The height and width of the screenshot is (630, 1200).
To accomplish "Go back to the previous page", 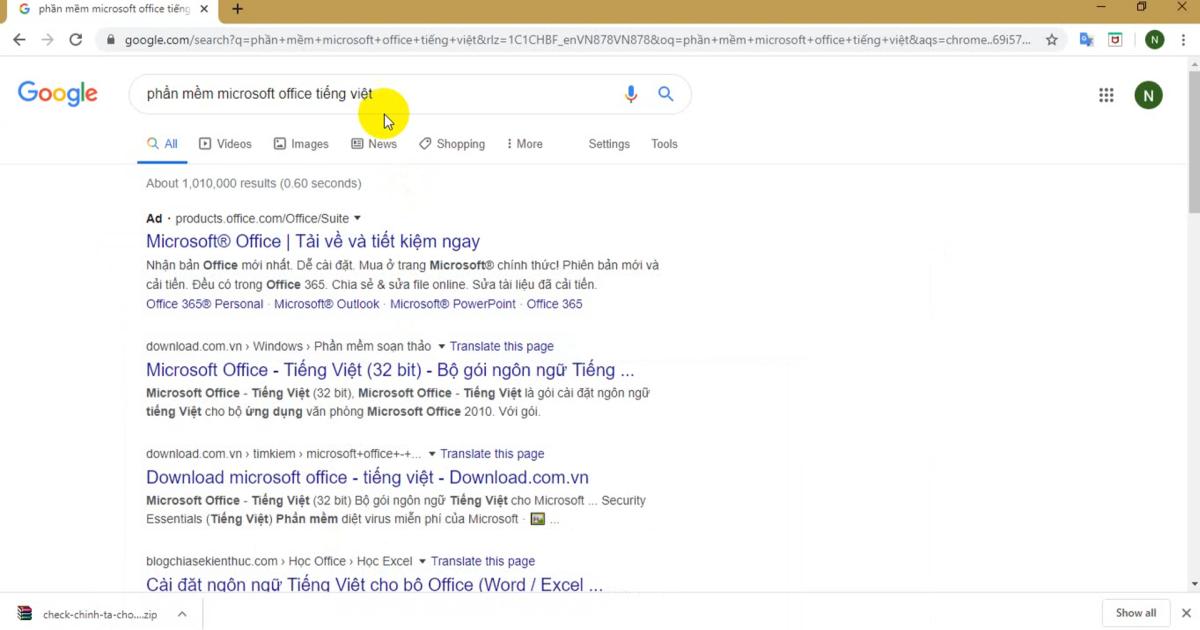I will [x=19, y=40].
